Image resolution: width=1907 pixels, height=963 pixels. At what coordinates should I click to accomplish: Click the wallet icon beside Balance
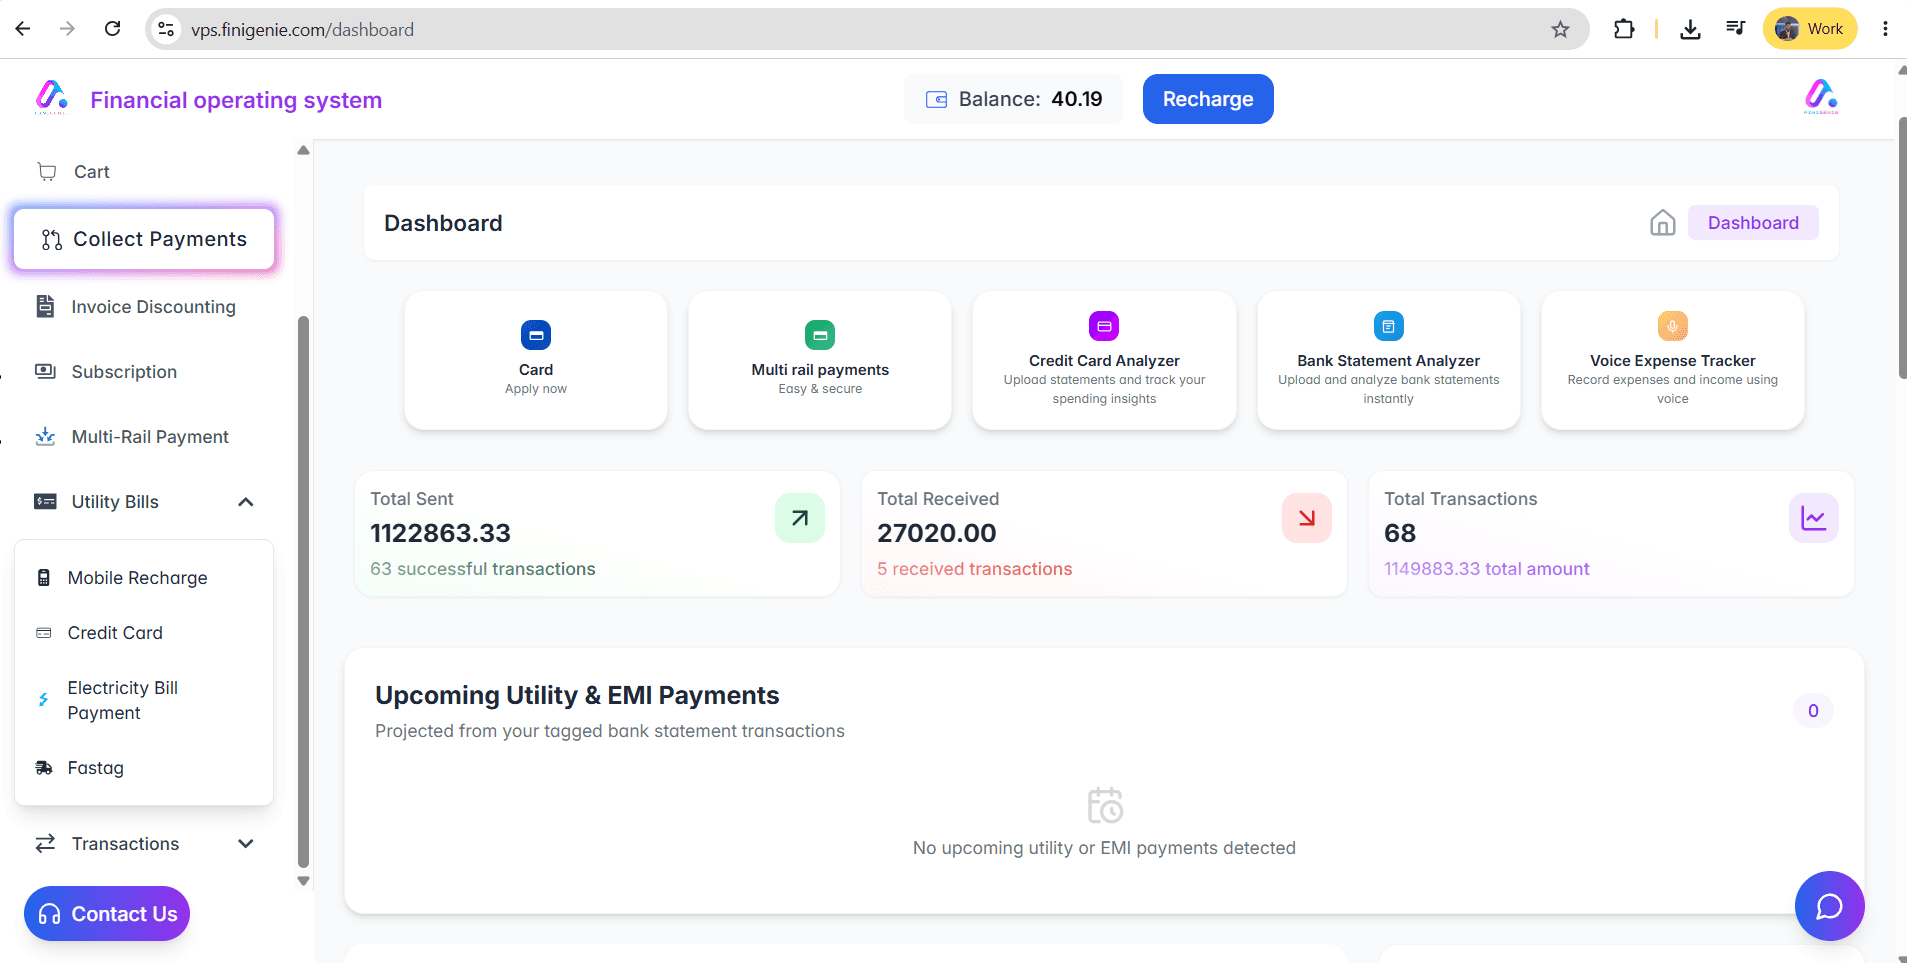coord(936,99)
